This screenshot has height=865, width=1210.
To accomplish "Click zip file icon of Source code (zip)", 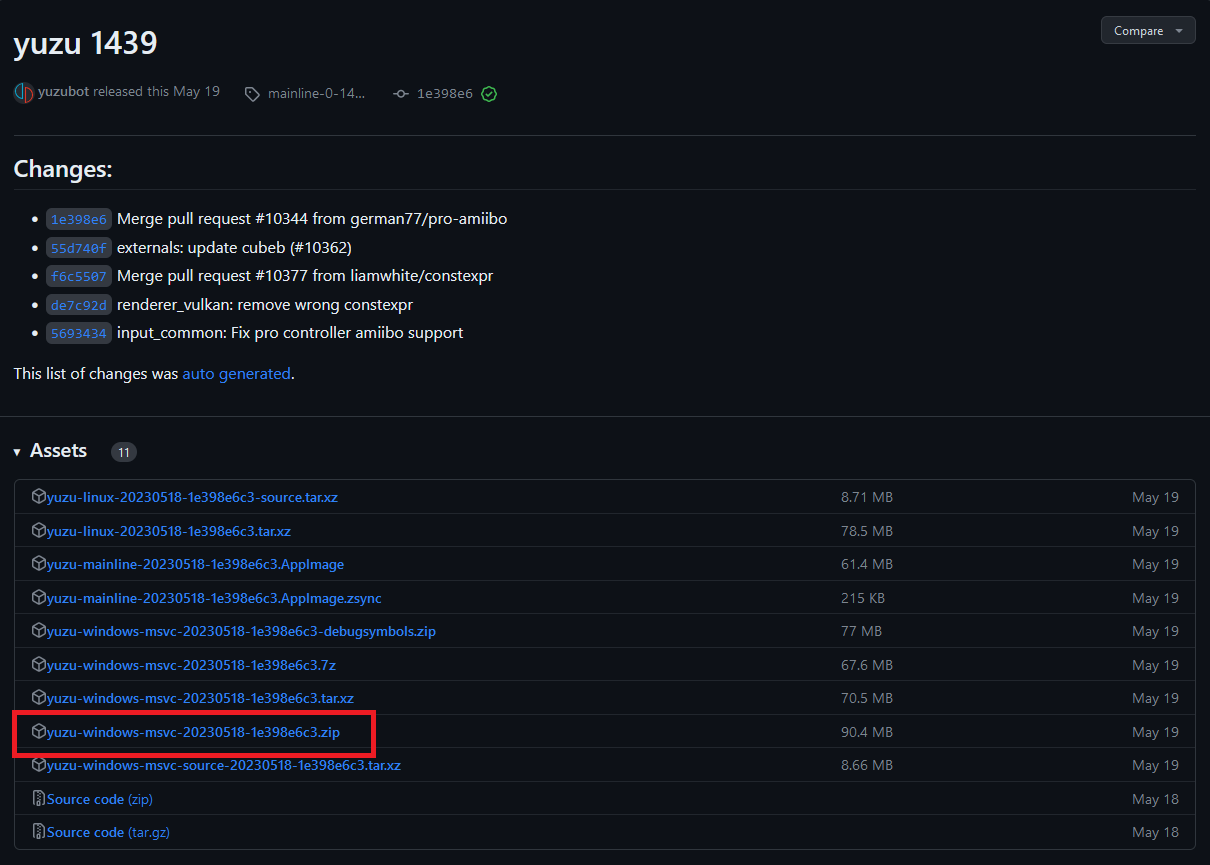I will [x=39, y=799].
